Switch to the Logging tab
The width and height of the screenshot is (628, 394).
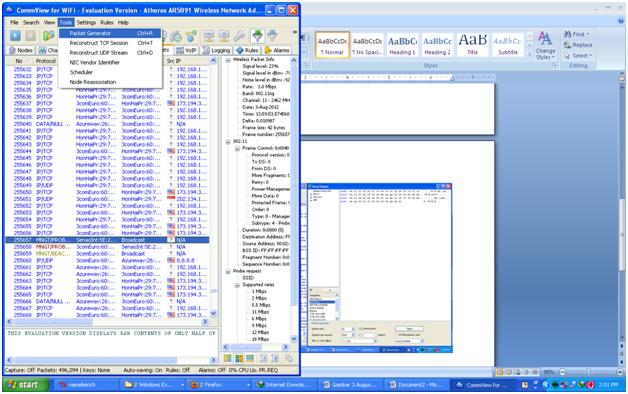coord(217,50)
